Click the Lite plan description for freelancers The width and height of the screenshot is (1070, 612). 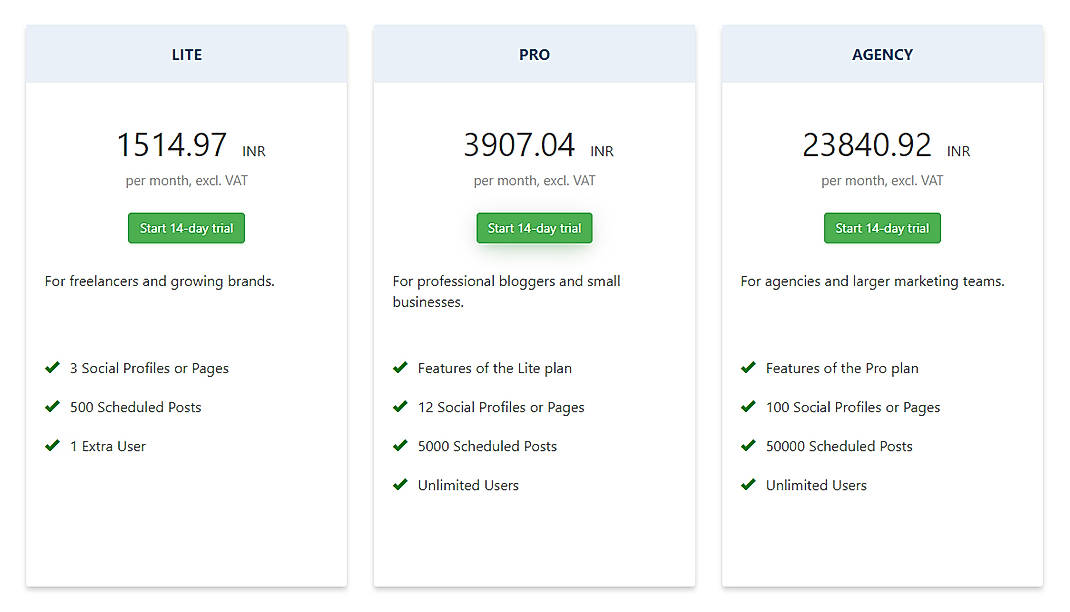tap(159, 281)
